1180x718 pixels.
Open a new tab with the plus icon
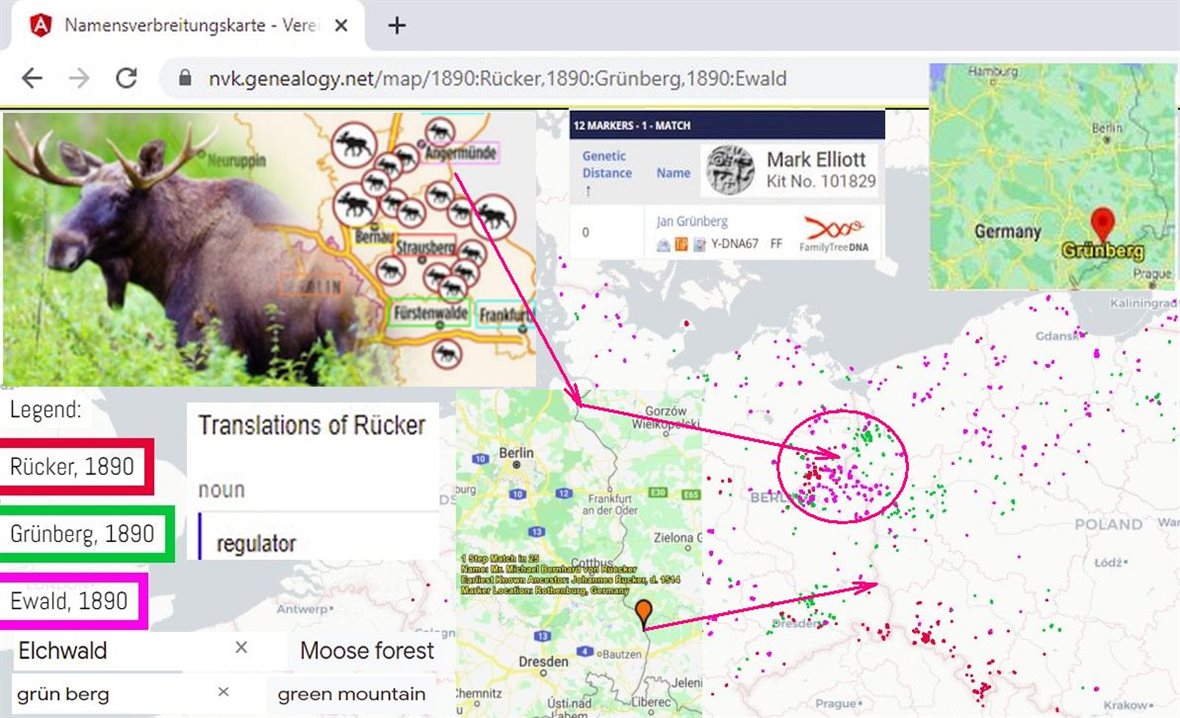click(x=397, y=25)
